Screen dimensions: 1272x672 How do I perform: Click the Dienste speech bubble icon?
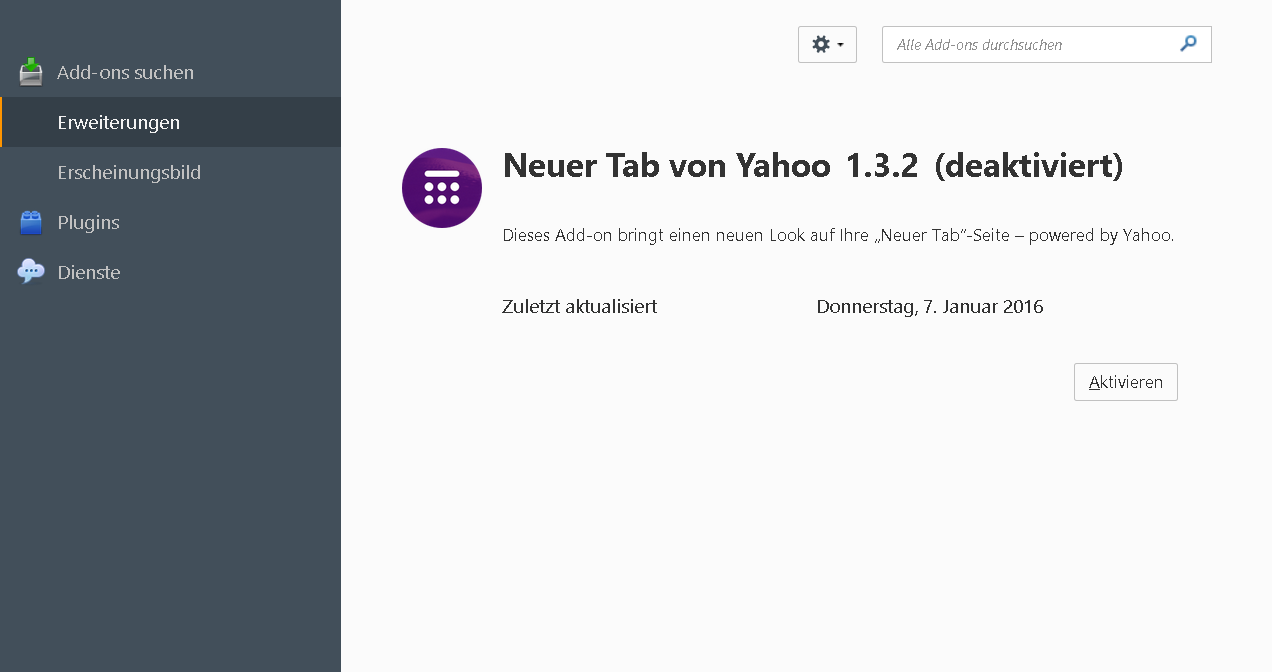tap(31, 272)
